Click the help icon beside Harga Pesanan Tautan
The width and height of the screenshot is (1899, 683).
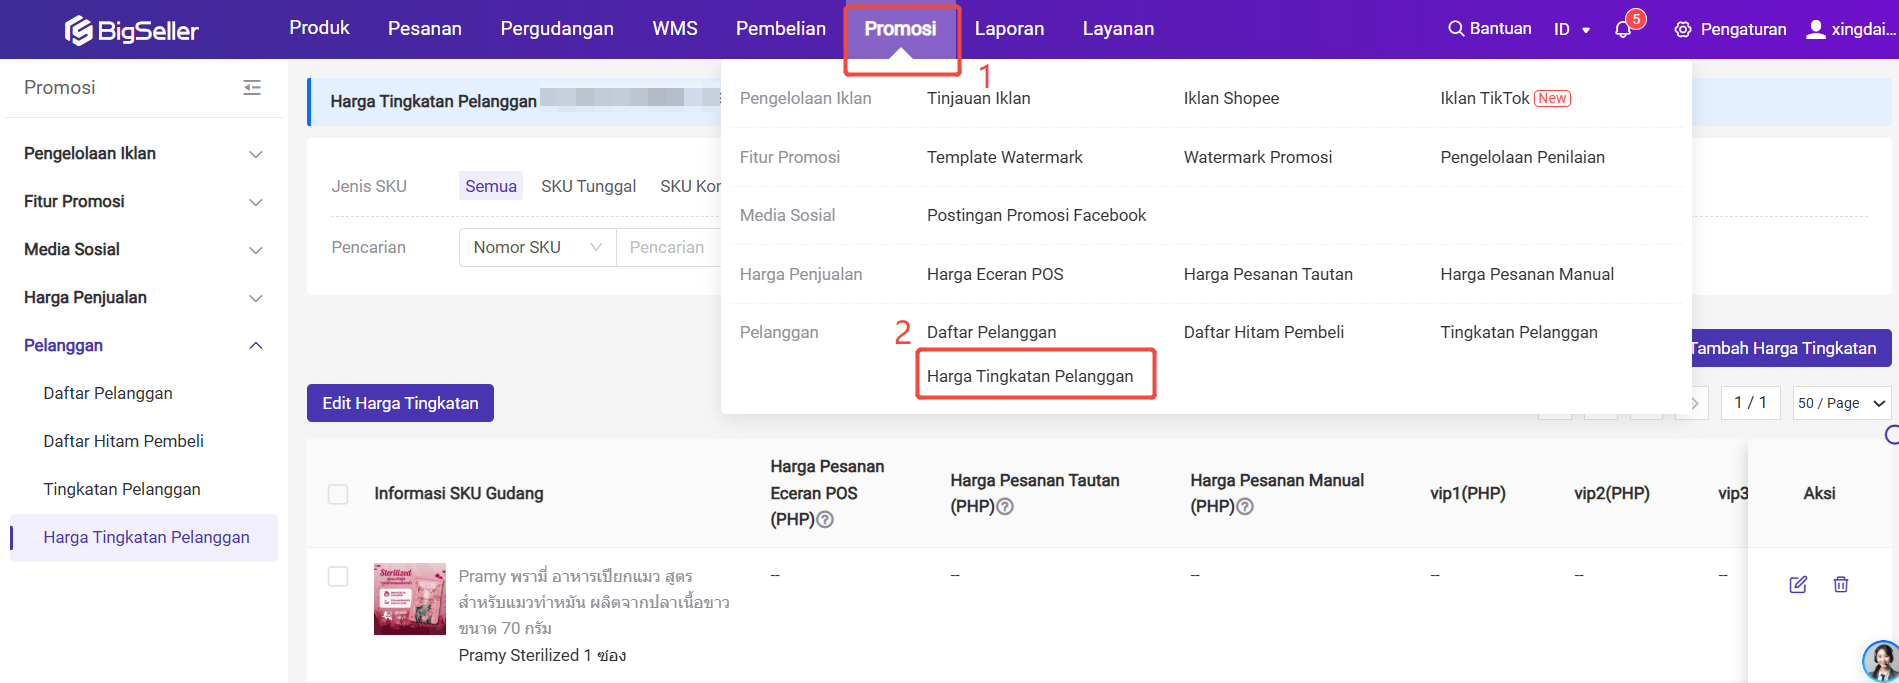(x=1006, y=507)
